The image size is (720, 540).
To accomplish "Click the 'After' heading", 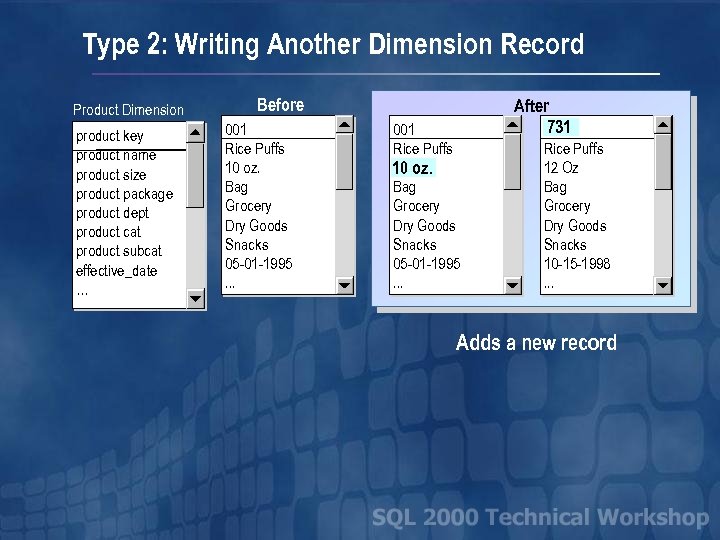I will pyautogui.click(x=531, y=106).
